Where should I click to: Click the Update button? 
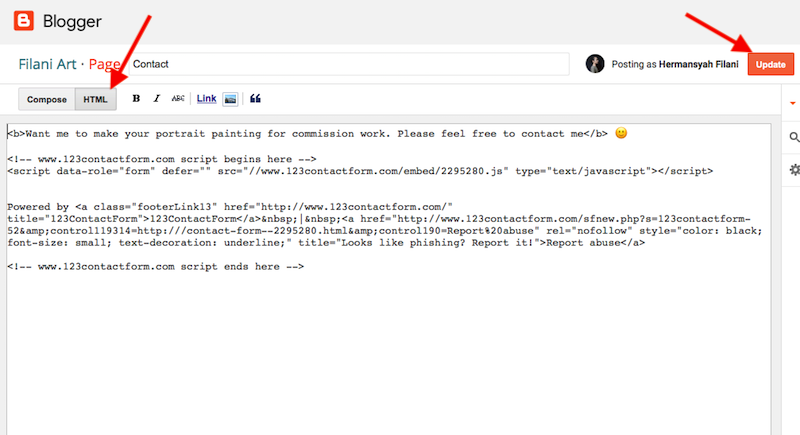770,64
